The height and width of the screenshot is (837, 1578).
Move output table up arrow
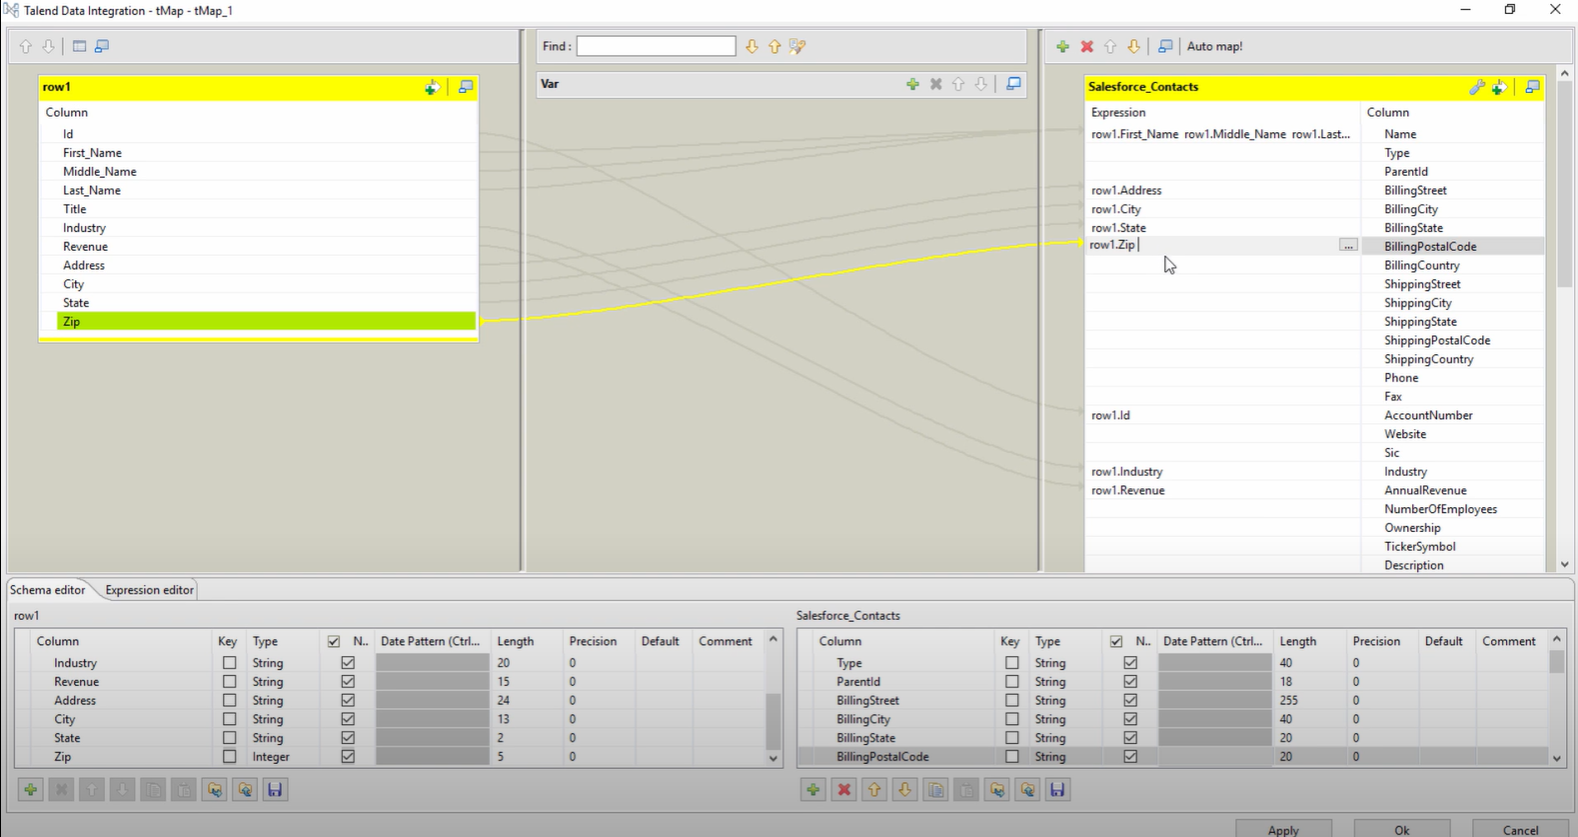click(x=1110, y=46)
